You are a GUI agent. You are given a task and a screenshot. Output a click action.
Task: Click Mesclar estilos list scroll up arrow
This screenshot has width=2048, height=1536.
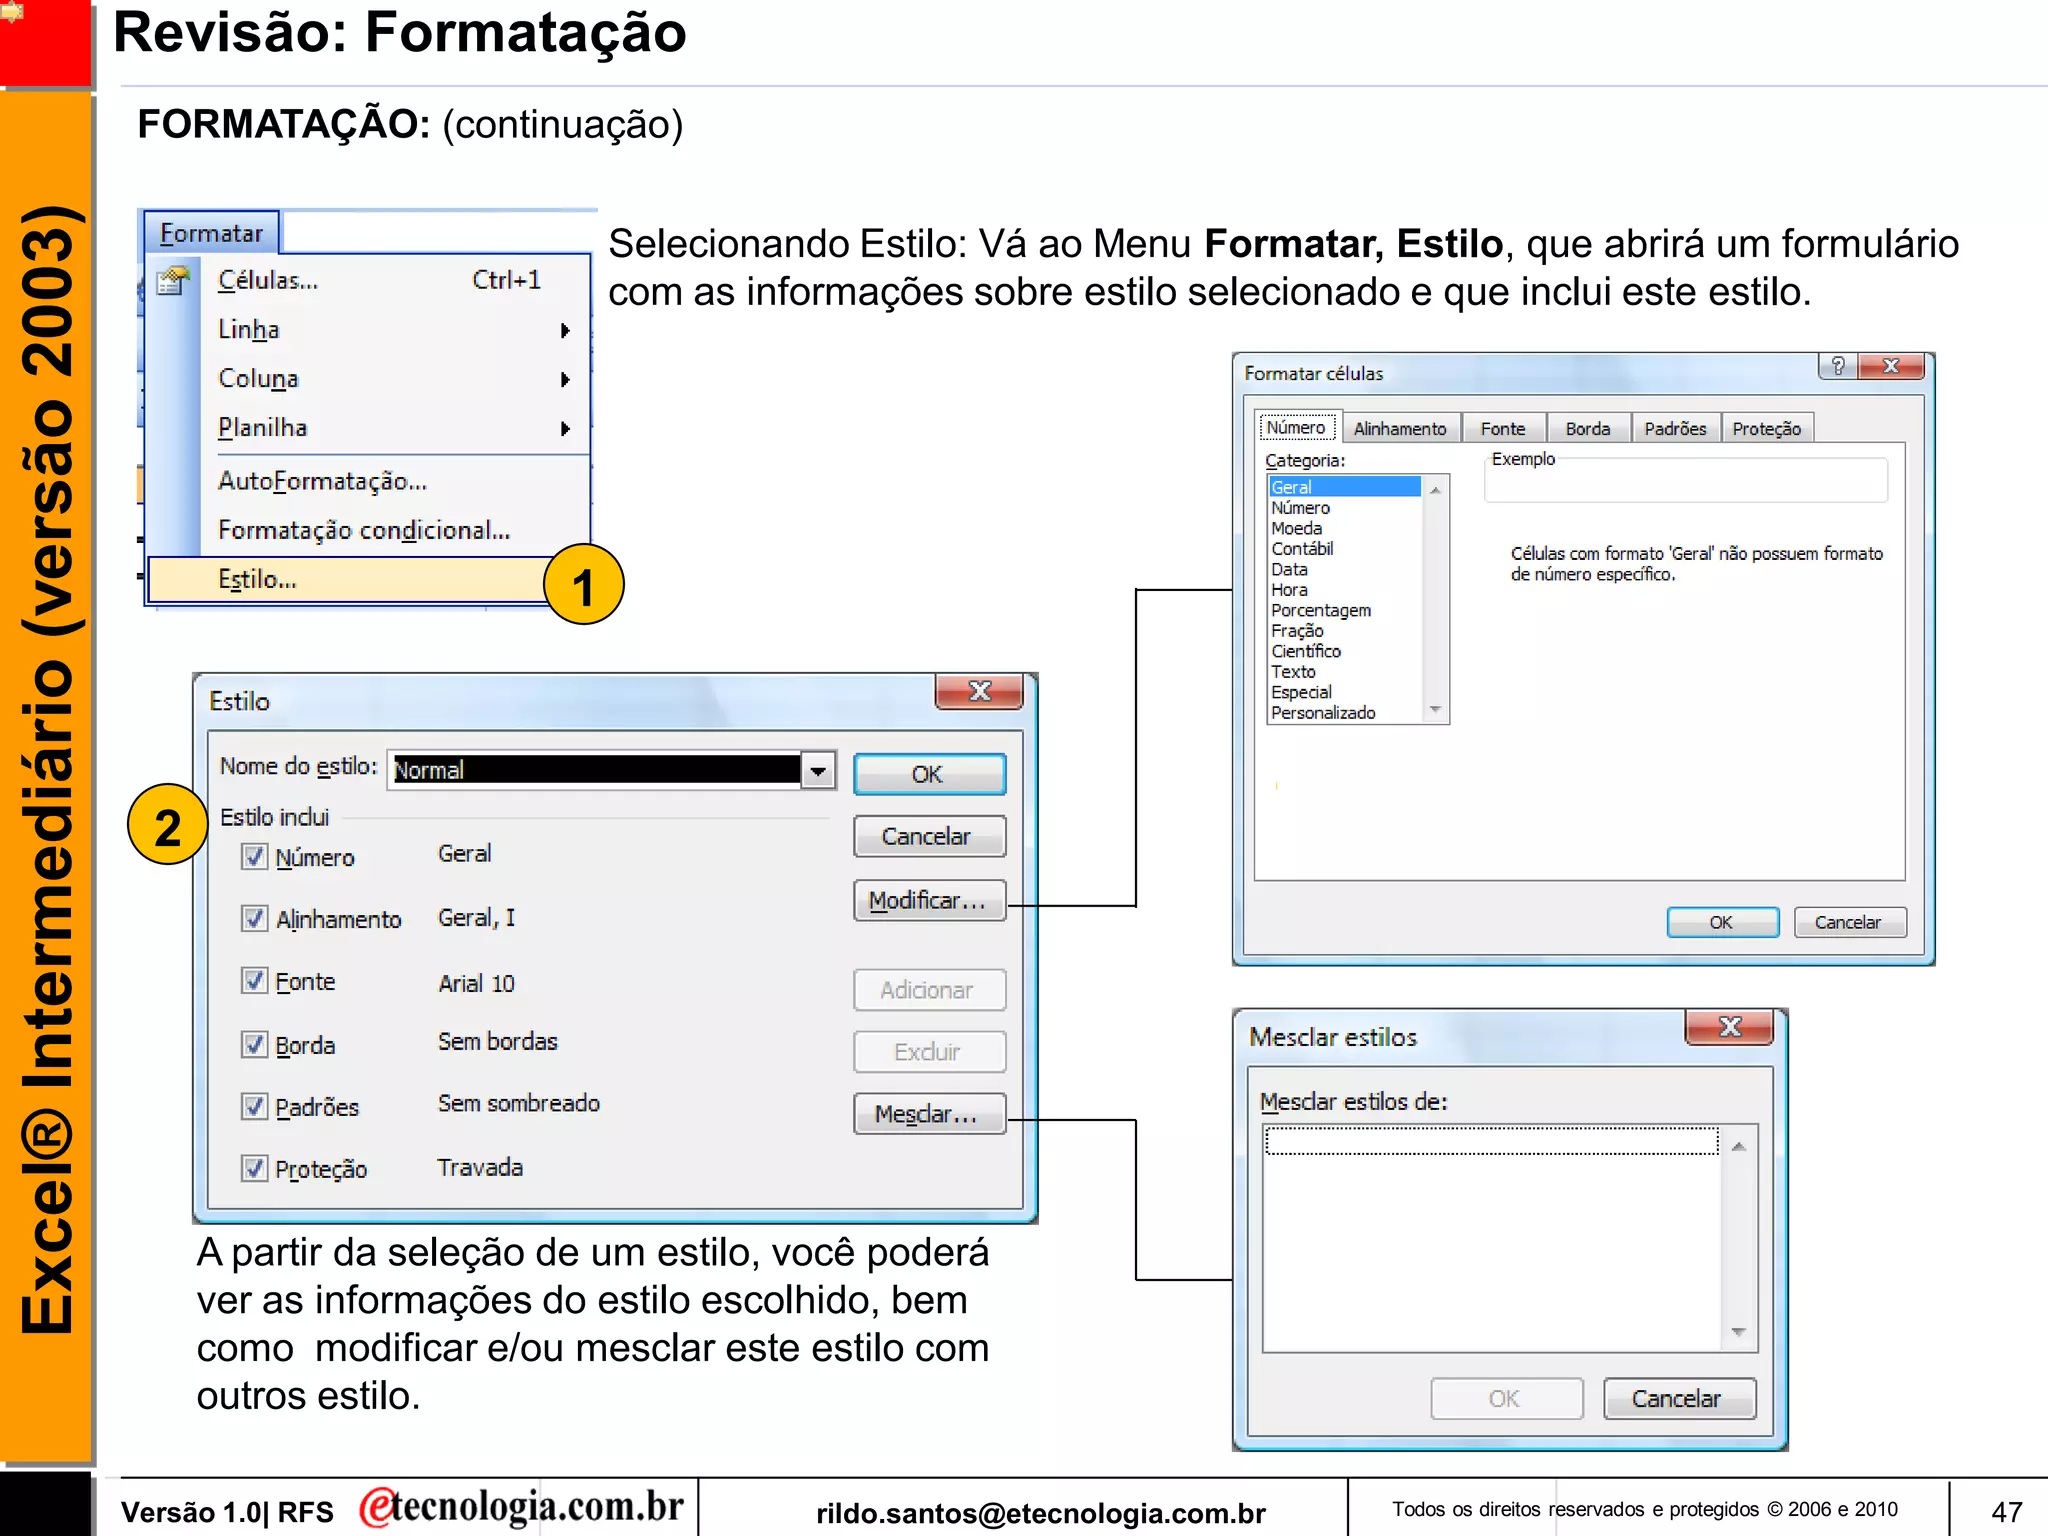(x=1739, y=1146)
